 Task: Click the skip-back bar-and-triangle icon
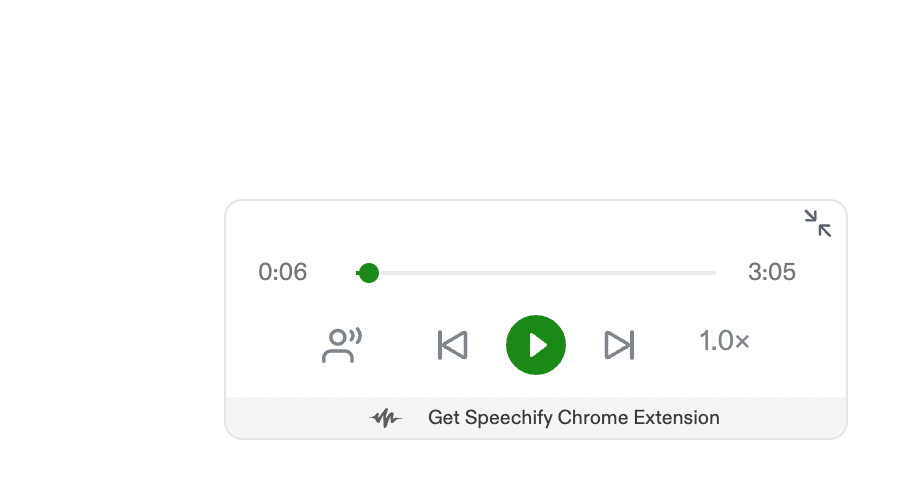click(x=453, y=345)
